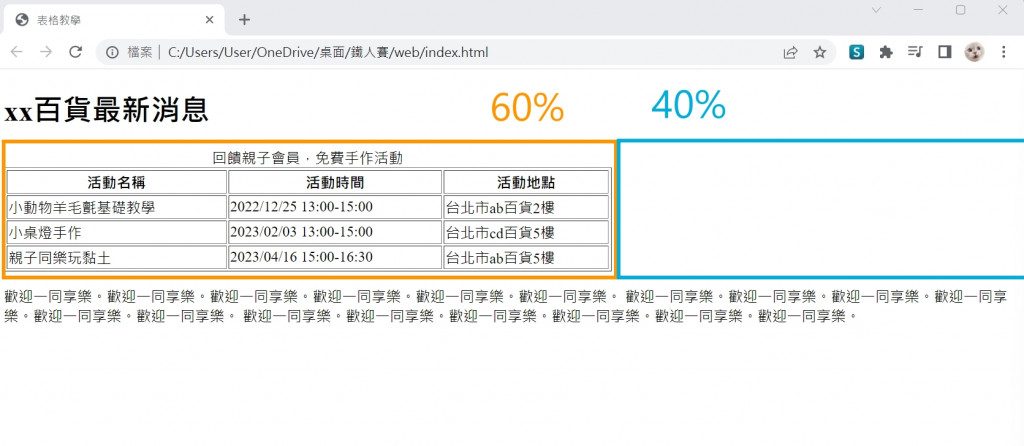Maximize the browser window

pos(960,9)
